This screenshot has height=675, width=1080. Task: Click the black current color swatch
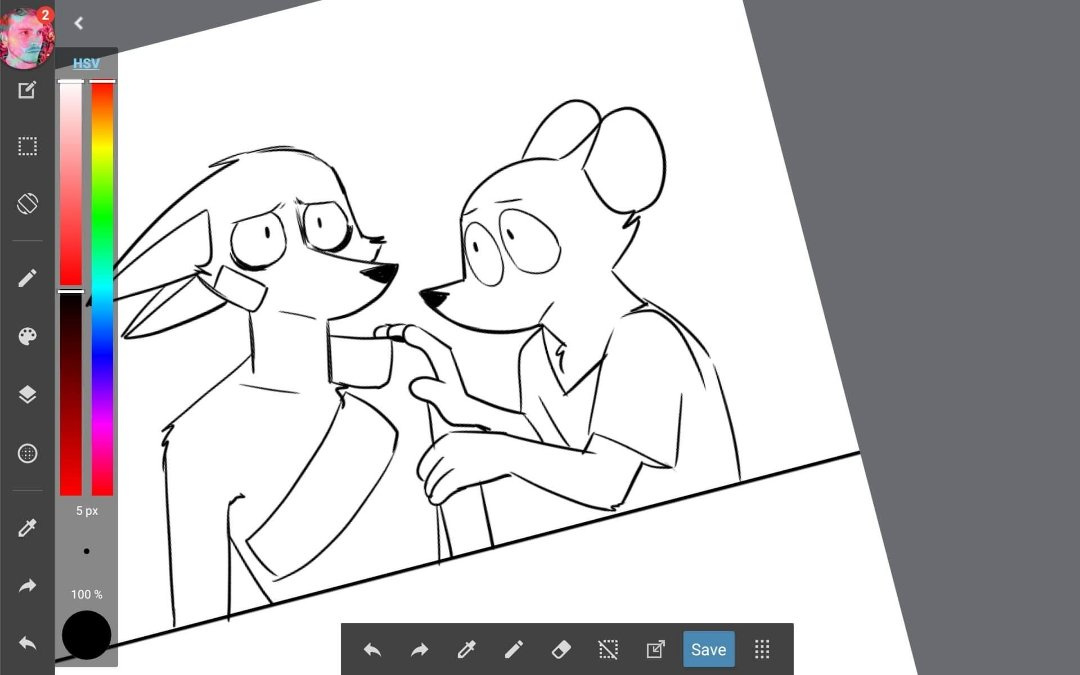86,635
